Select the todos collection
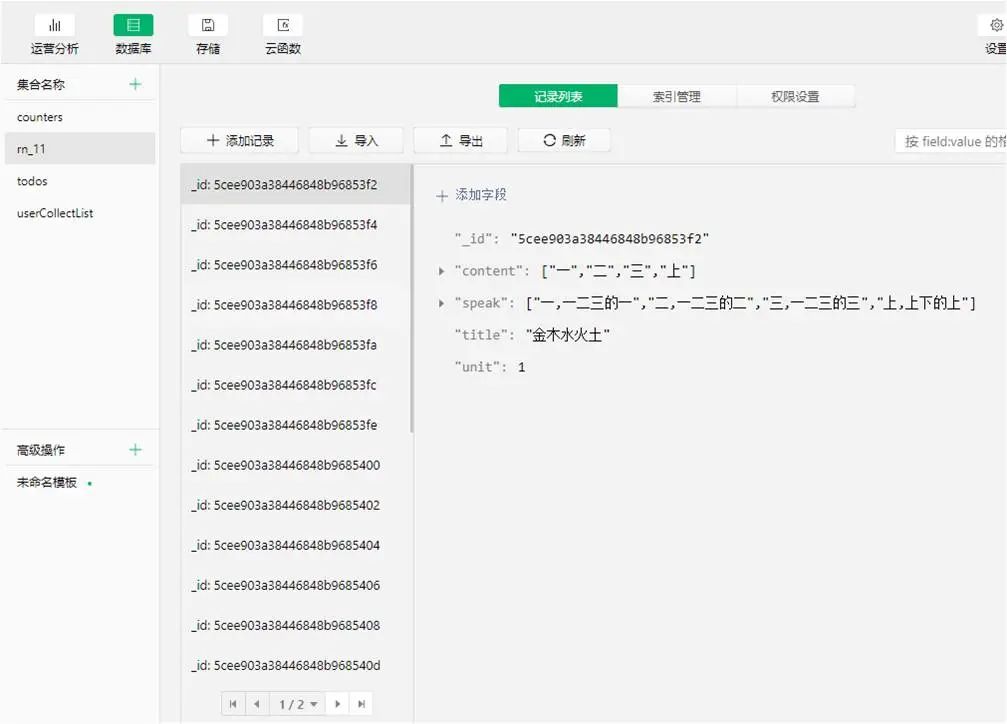1007x724 pixels. pyautogui.click(x=80, y=181)
